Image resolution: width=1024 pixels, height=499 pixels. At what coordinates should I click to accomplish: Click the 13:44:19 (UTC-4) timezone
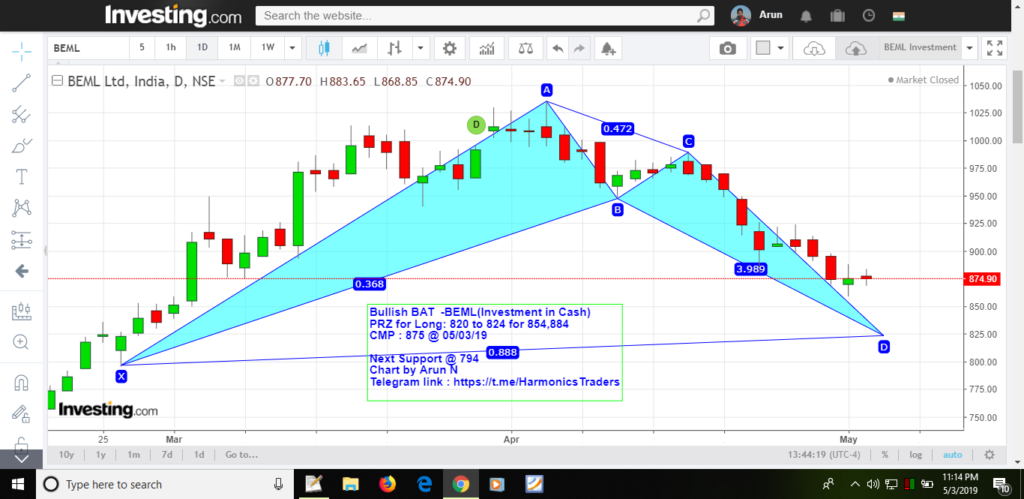click(x=824, y=455)
